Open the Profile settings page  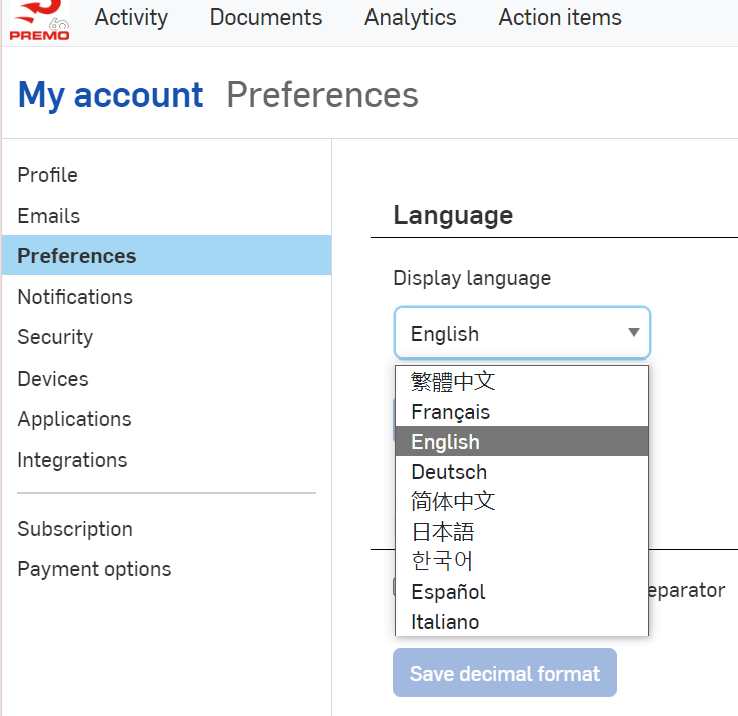click(47, 175)
